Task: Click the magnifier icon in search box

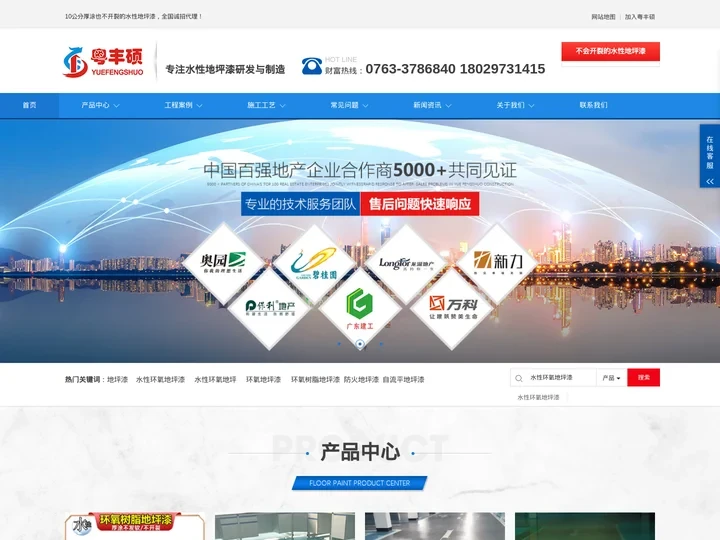Action: (519, 378)
